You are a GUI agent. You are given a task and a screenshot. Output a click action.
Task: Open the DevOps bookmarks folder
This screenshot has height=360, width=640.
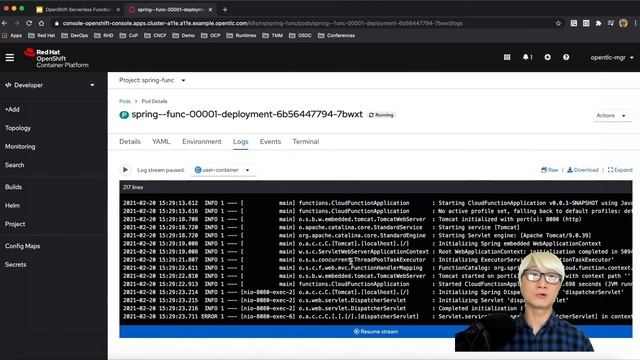pos(75,36)
